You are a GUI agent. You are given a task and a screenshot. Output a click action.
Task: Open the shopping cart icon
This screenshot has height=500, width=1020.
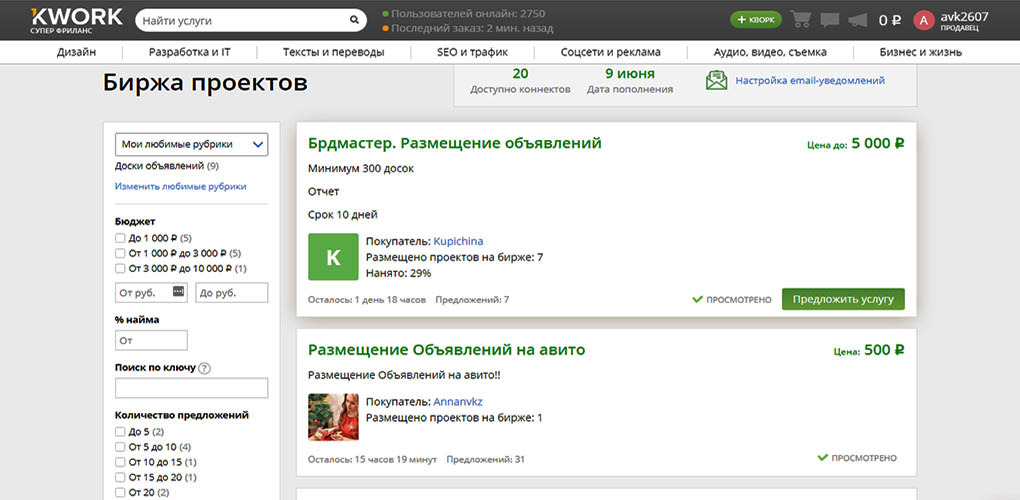[800, 20]
